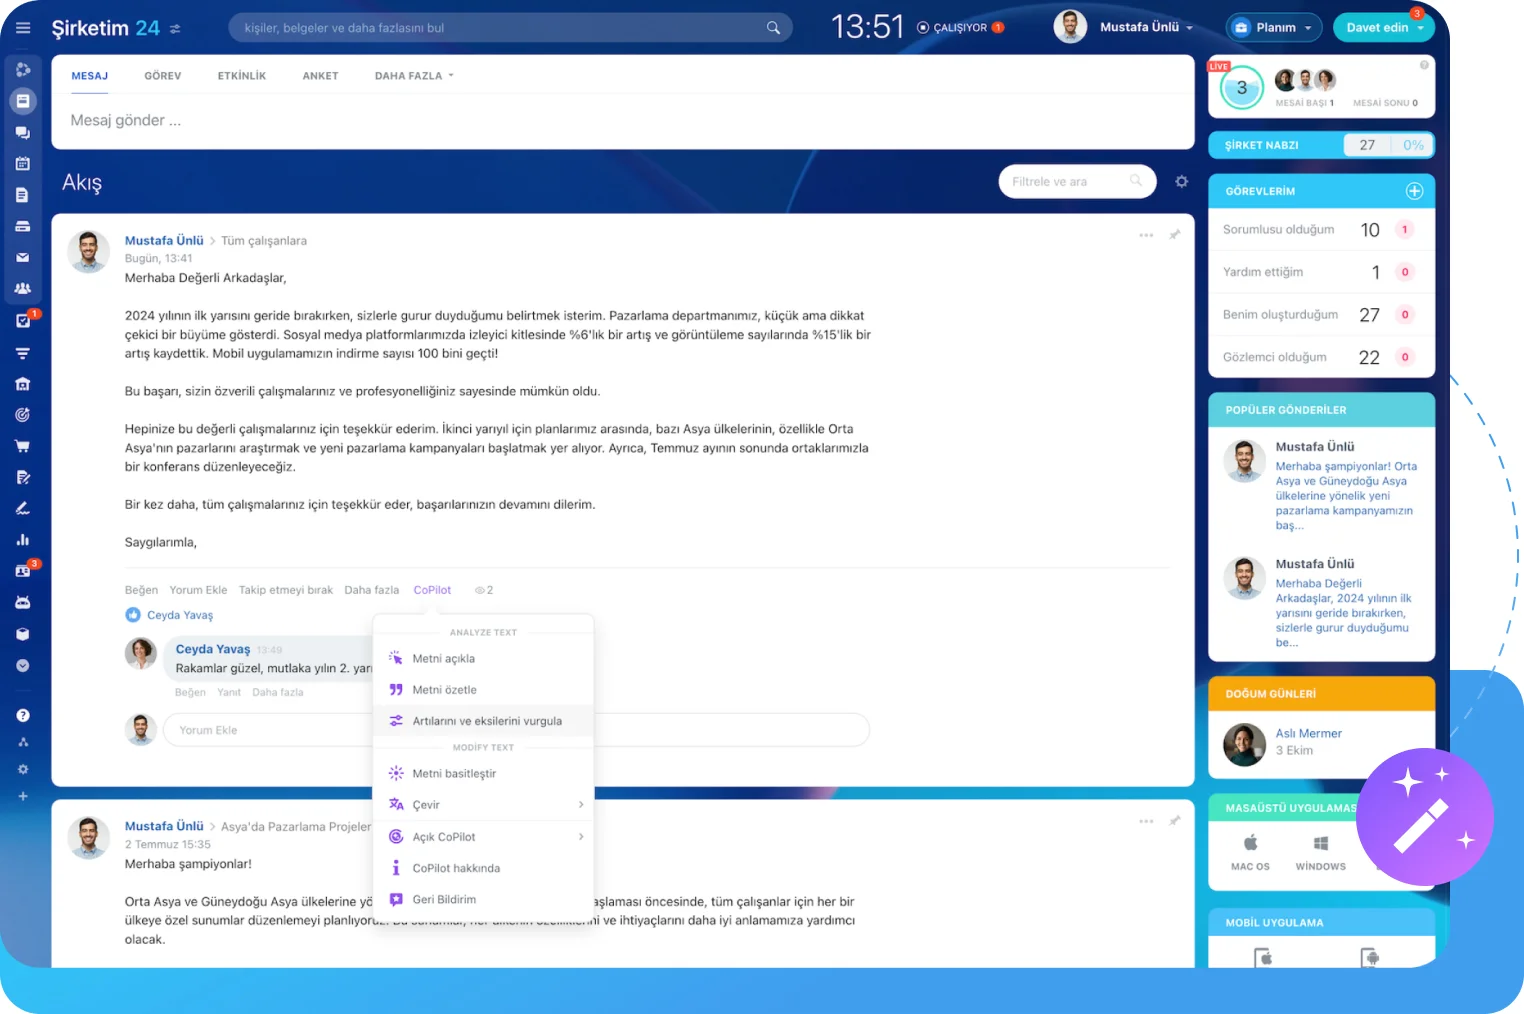This screenshot has width=1524, height=1014.
Task: Select Metni özetle from CoPilot menu
Action: click(444, 690)
